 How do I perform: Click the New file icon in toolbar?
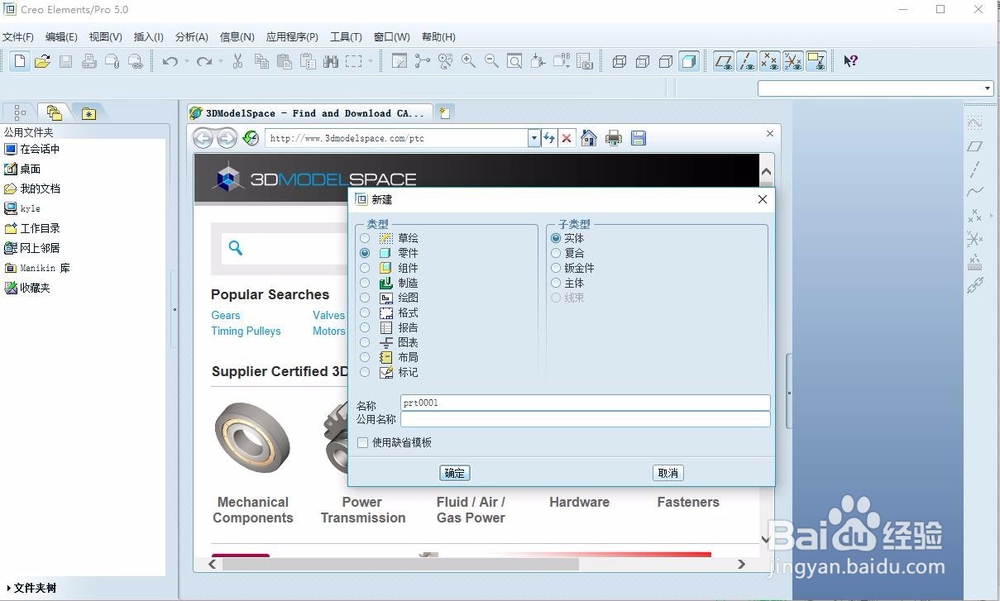[20, 61]
